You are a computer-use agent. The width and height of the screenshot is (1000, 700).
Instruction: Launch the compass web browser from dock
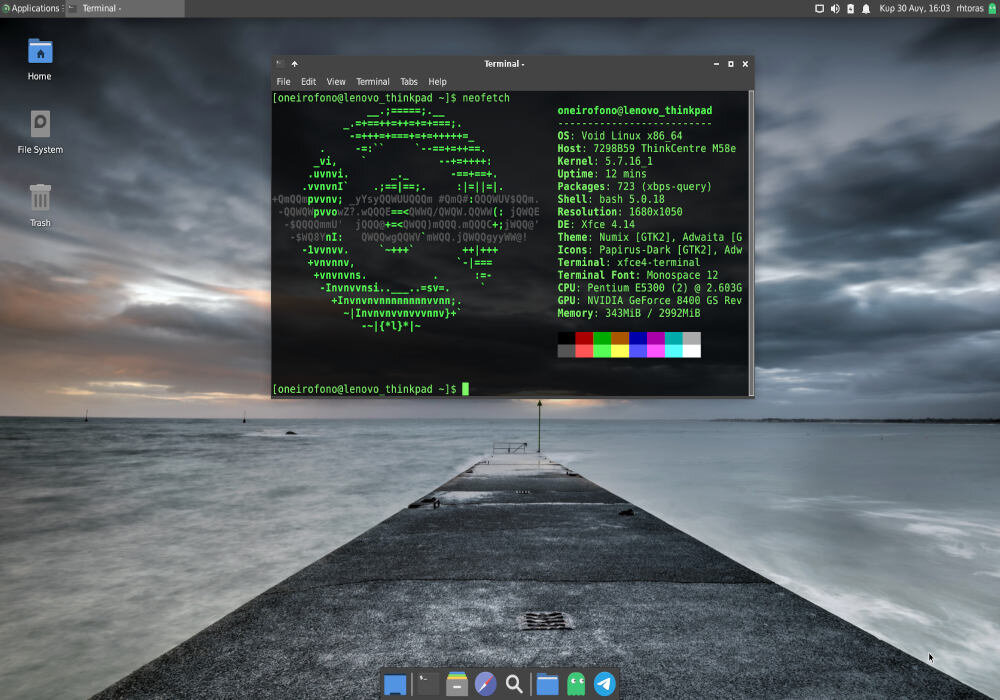click(485, 684)
